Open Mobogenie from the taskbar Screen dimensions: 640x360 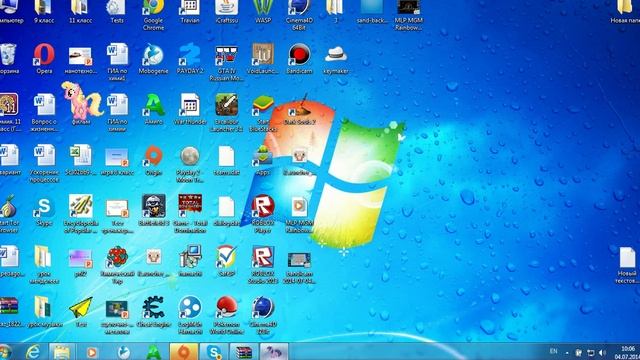[123, 352]
